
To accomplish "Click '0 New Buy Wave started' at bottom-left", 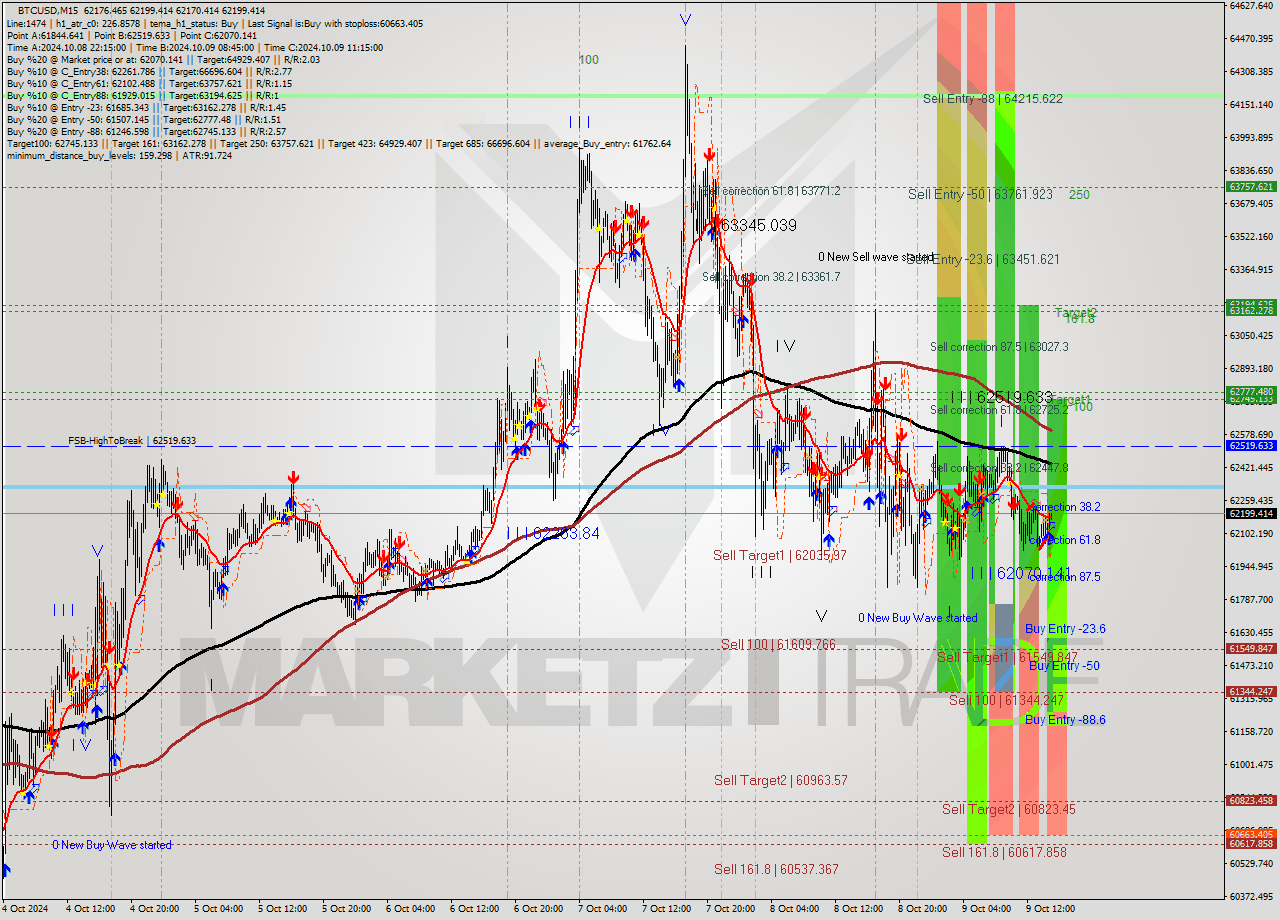I will 112,845.
